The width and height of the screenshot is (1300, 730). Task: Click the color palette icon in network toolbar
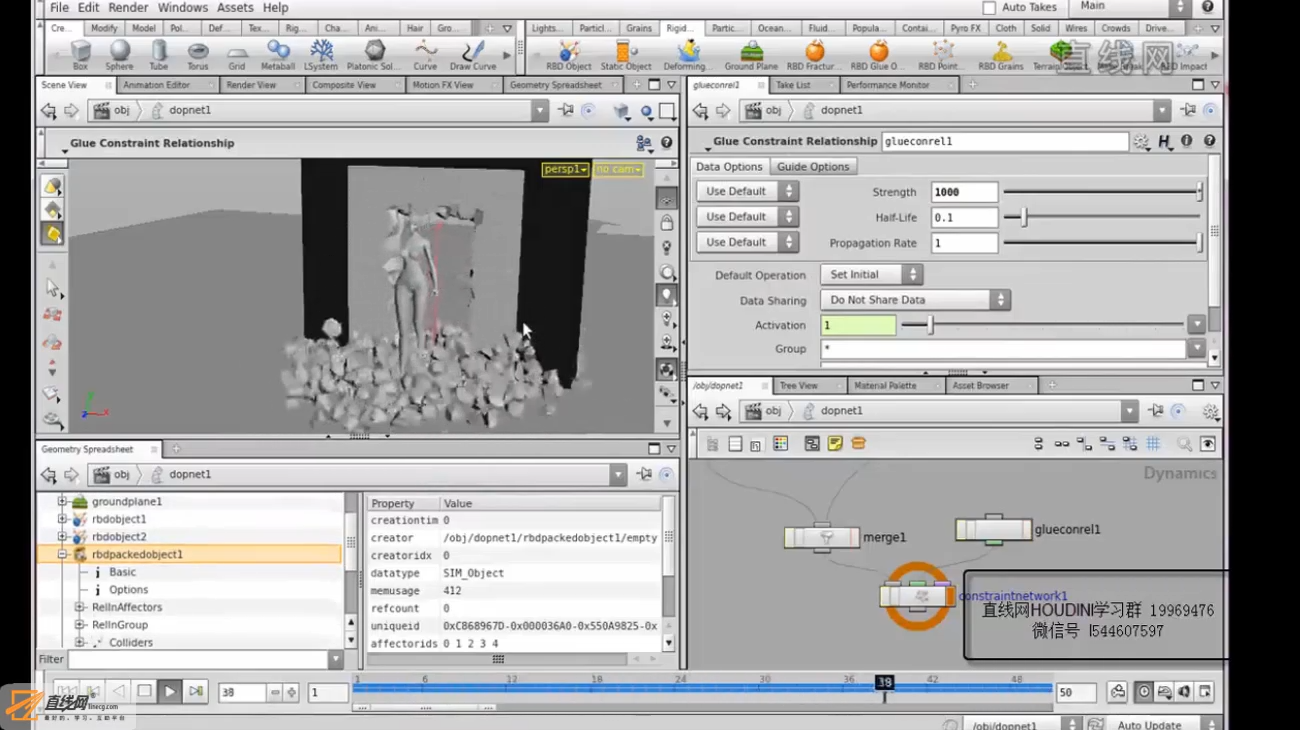(x=780, y=444)
